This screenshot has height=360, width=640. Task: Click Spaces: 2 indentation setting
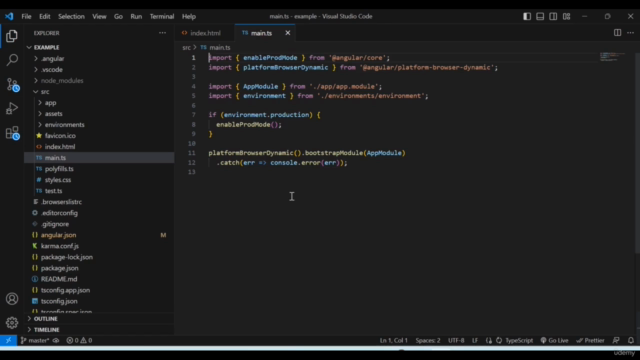pos(428,340)
